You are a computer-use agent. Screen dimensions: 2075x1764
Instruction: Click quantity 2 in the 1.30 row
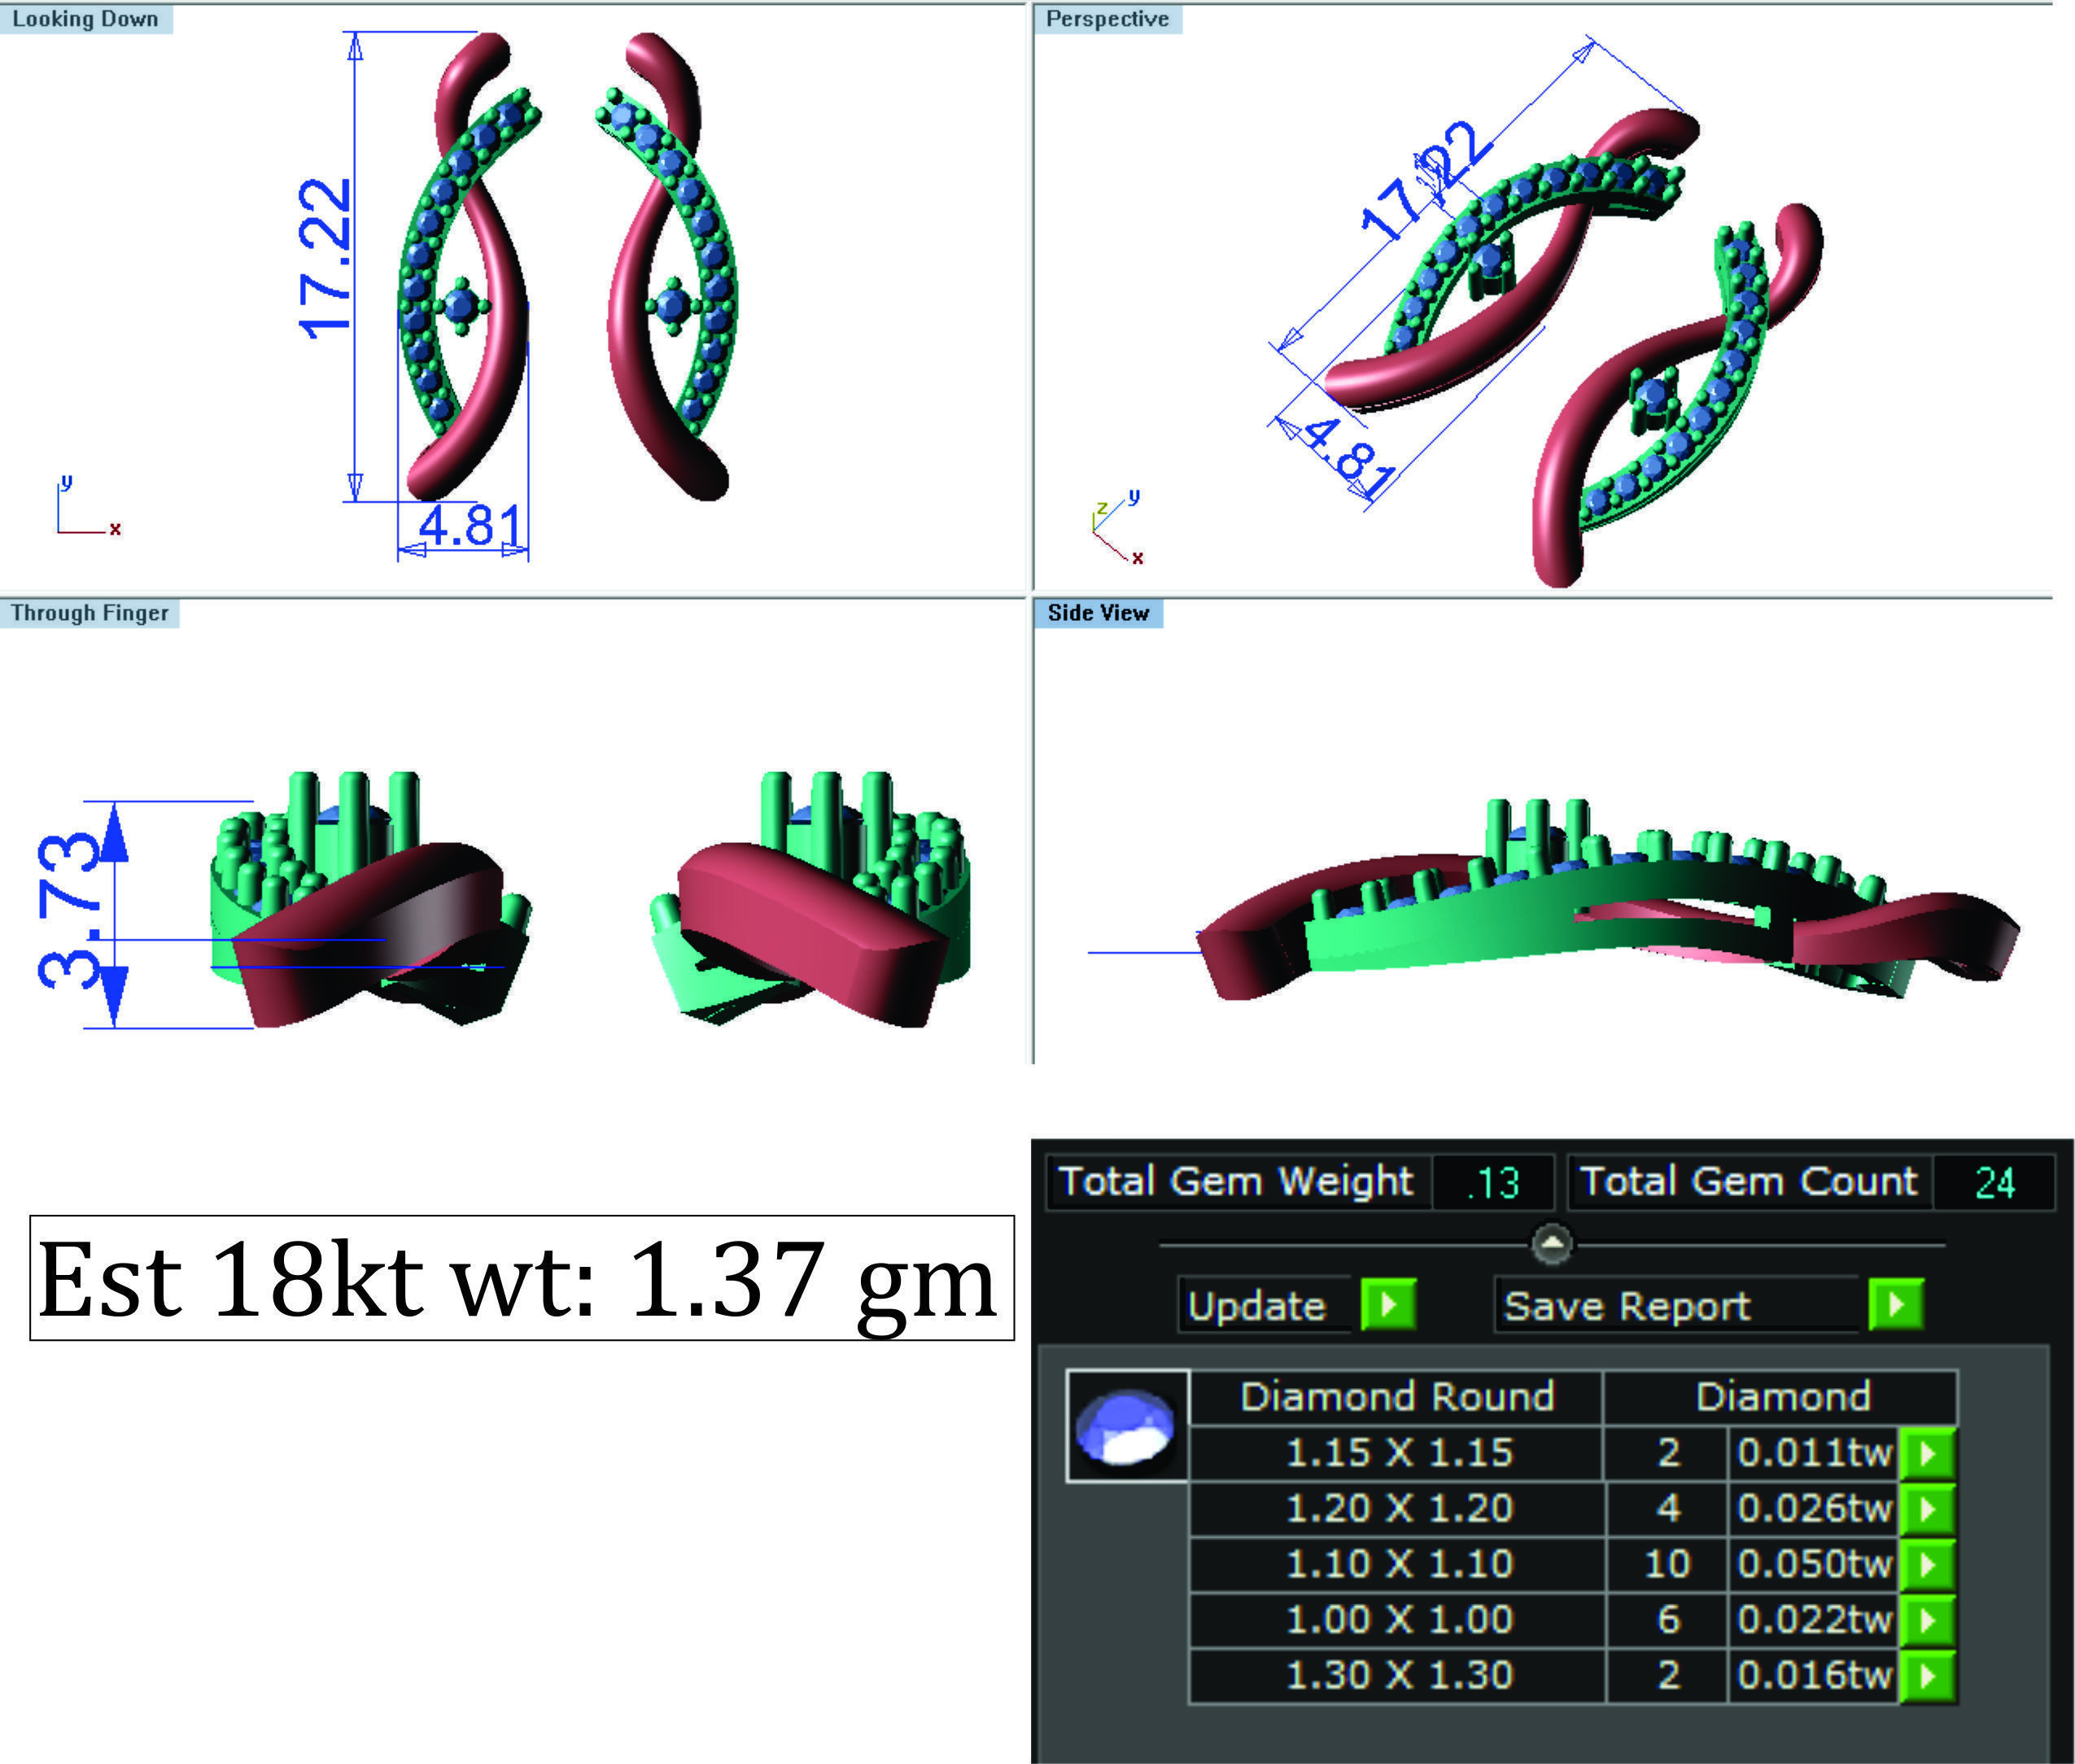click(1668, 1675)
